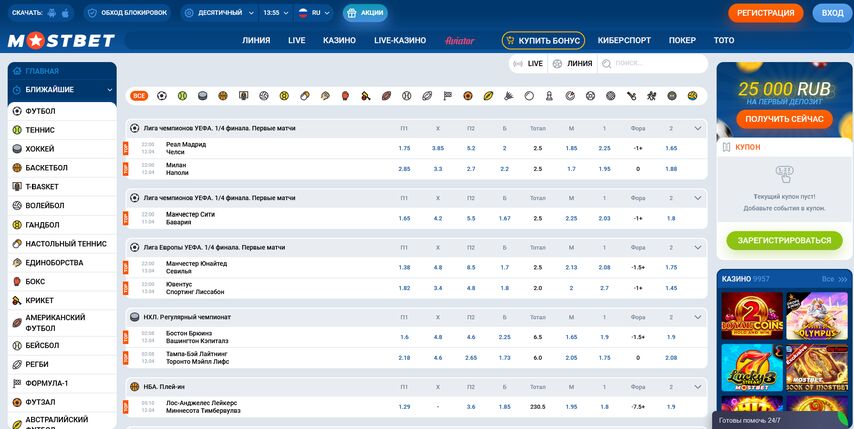Screen dimensions: 854x429
Task: Open the ЛИНИЯ top menu item
Action: (256, 40)
